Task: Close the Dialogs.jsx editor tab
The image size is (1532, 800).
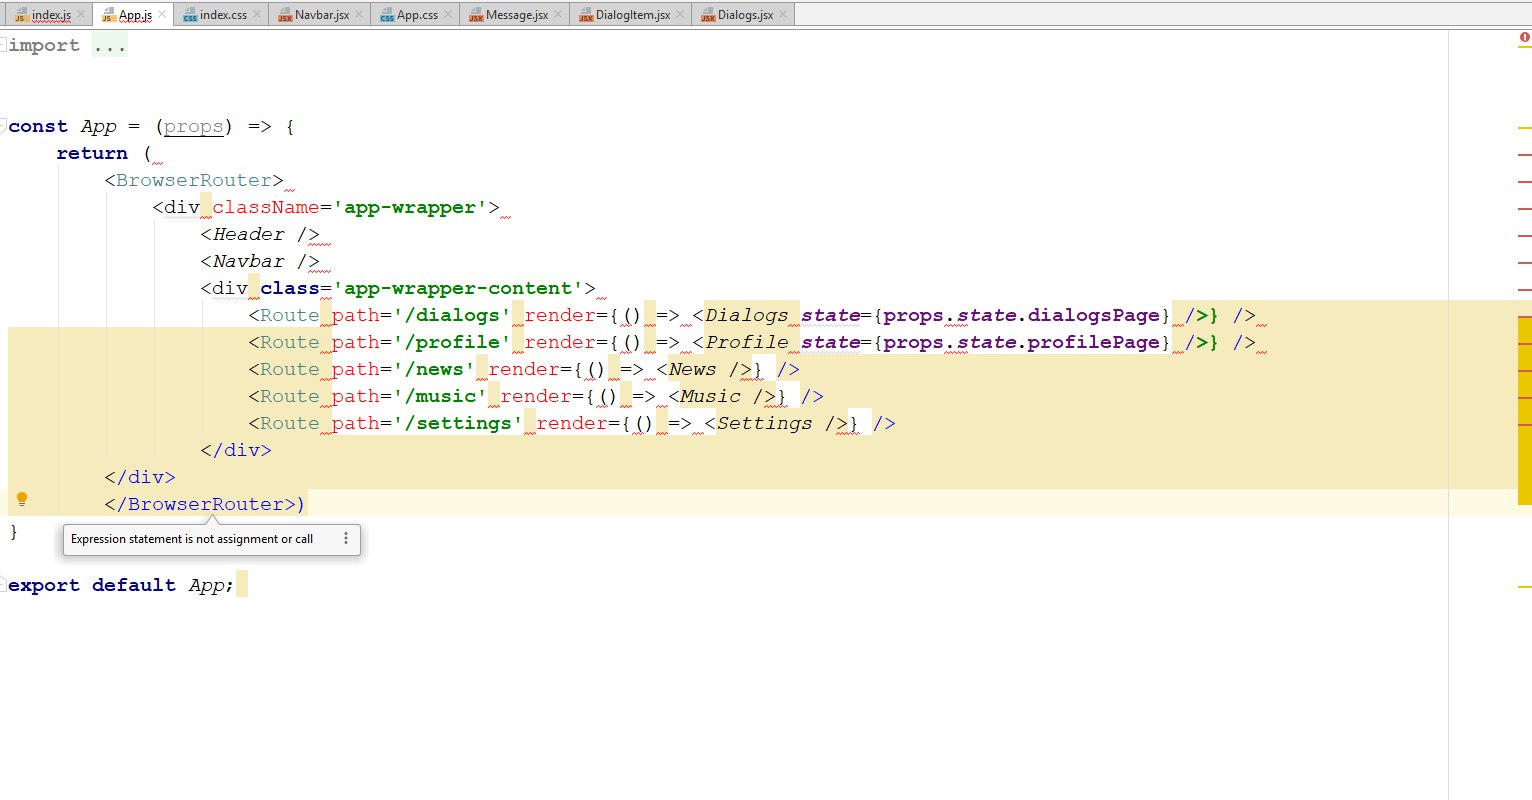Action: pyautogui.click(x=783, y=15)
